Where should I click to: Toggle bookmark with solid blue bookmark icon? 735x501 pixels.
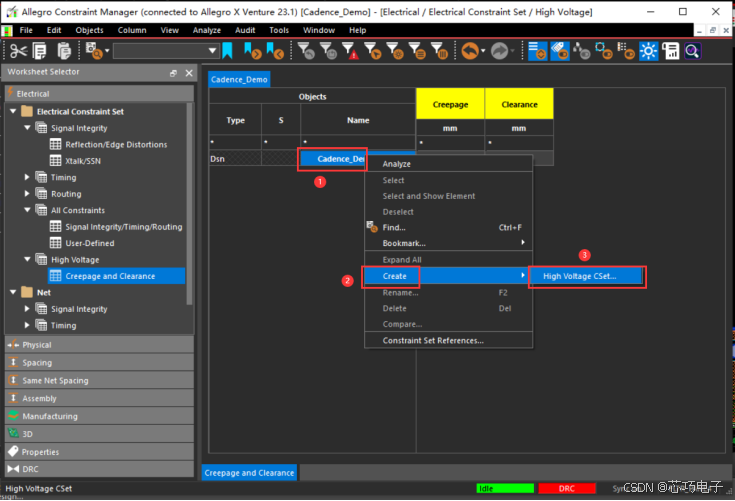pyautogui.click(x=227, y=51)
